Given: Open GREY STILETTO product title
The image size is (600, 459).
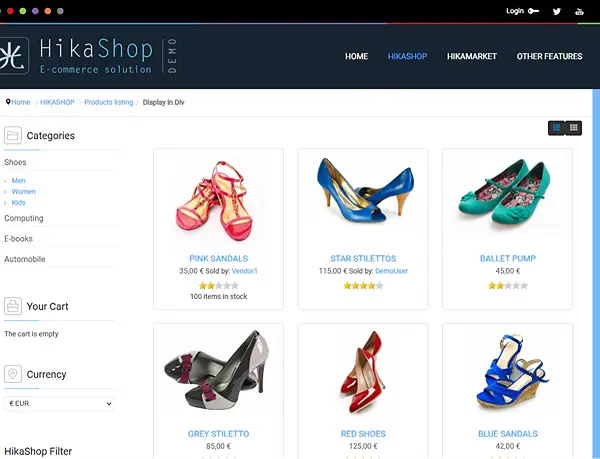Looking at the screenshot, I should (218, 434).
